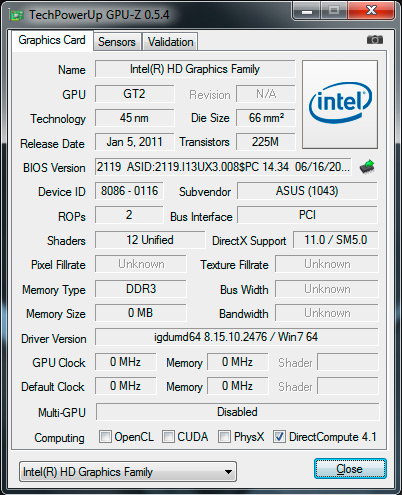Viewport: 402px width, 495px height.
Task: Click the Driver Version field
Action: point(237,337)
